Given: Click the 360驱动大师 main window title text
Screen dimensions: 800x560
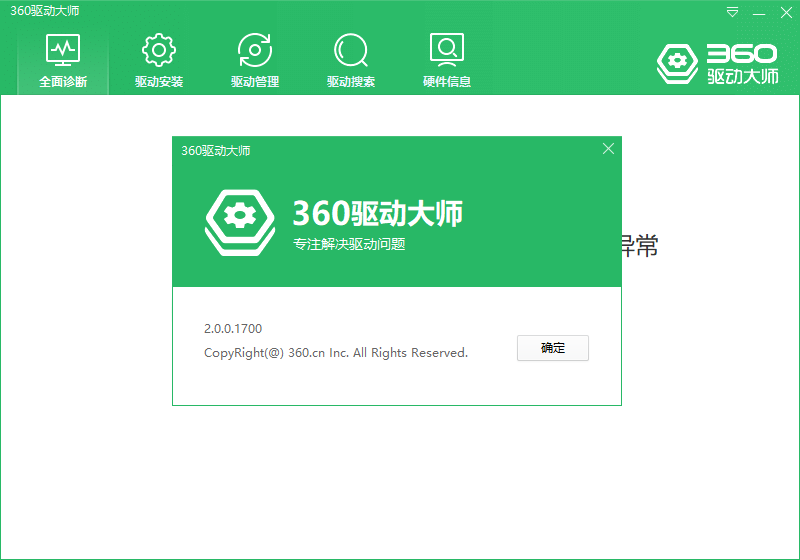Looking at the screenshot, I should 44,11.
